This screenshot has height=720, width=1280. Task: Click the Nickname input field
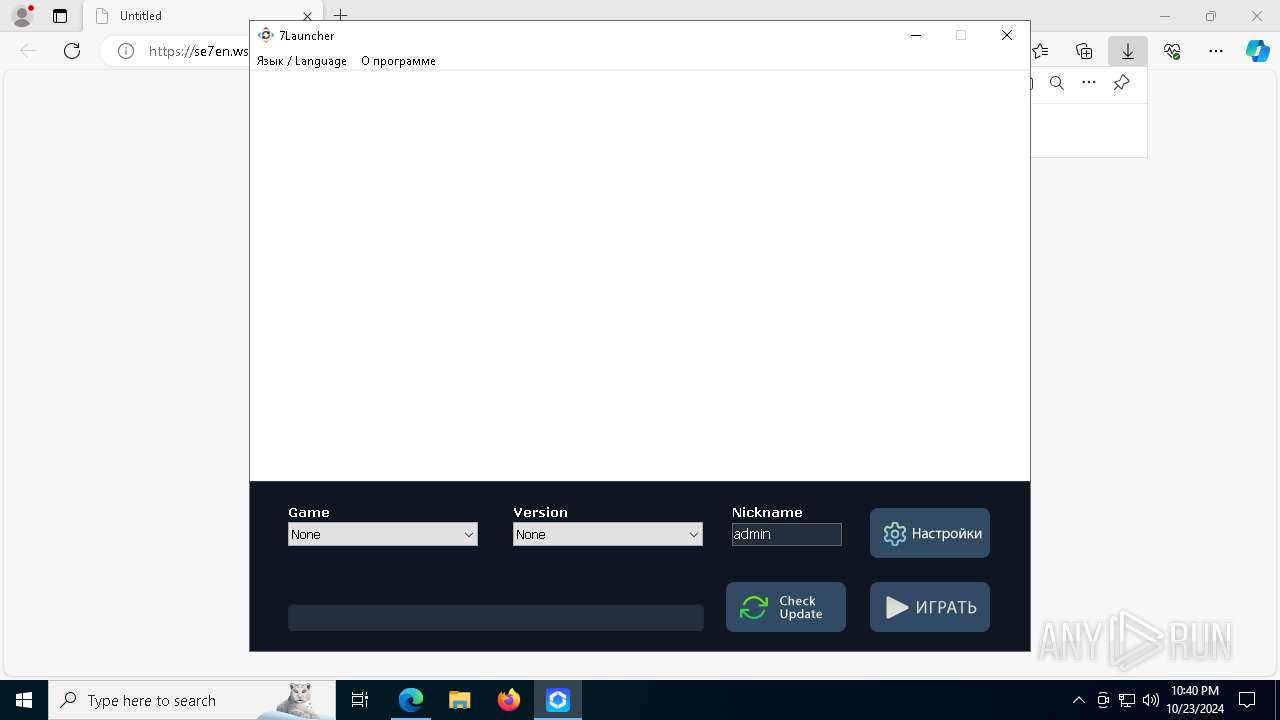[x=787, y=534]
